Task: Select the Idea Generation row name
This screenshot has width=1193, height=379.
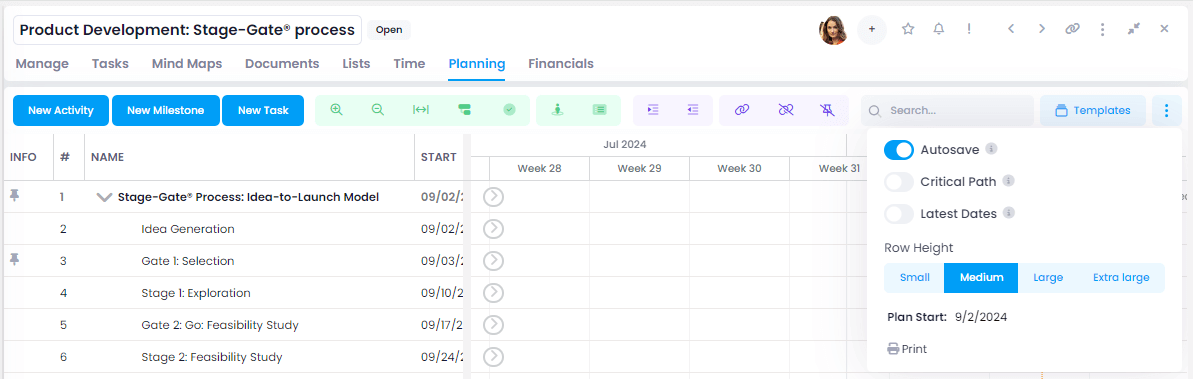Action: click(x=188, y=229)
